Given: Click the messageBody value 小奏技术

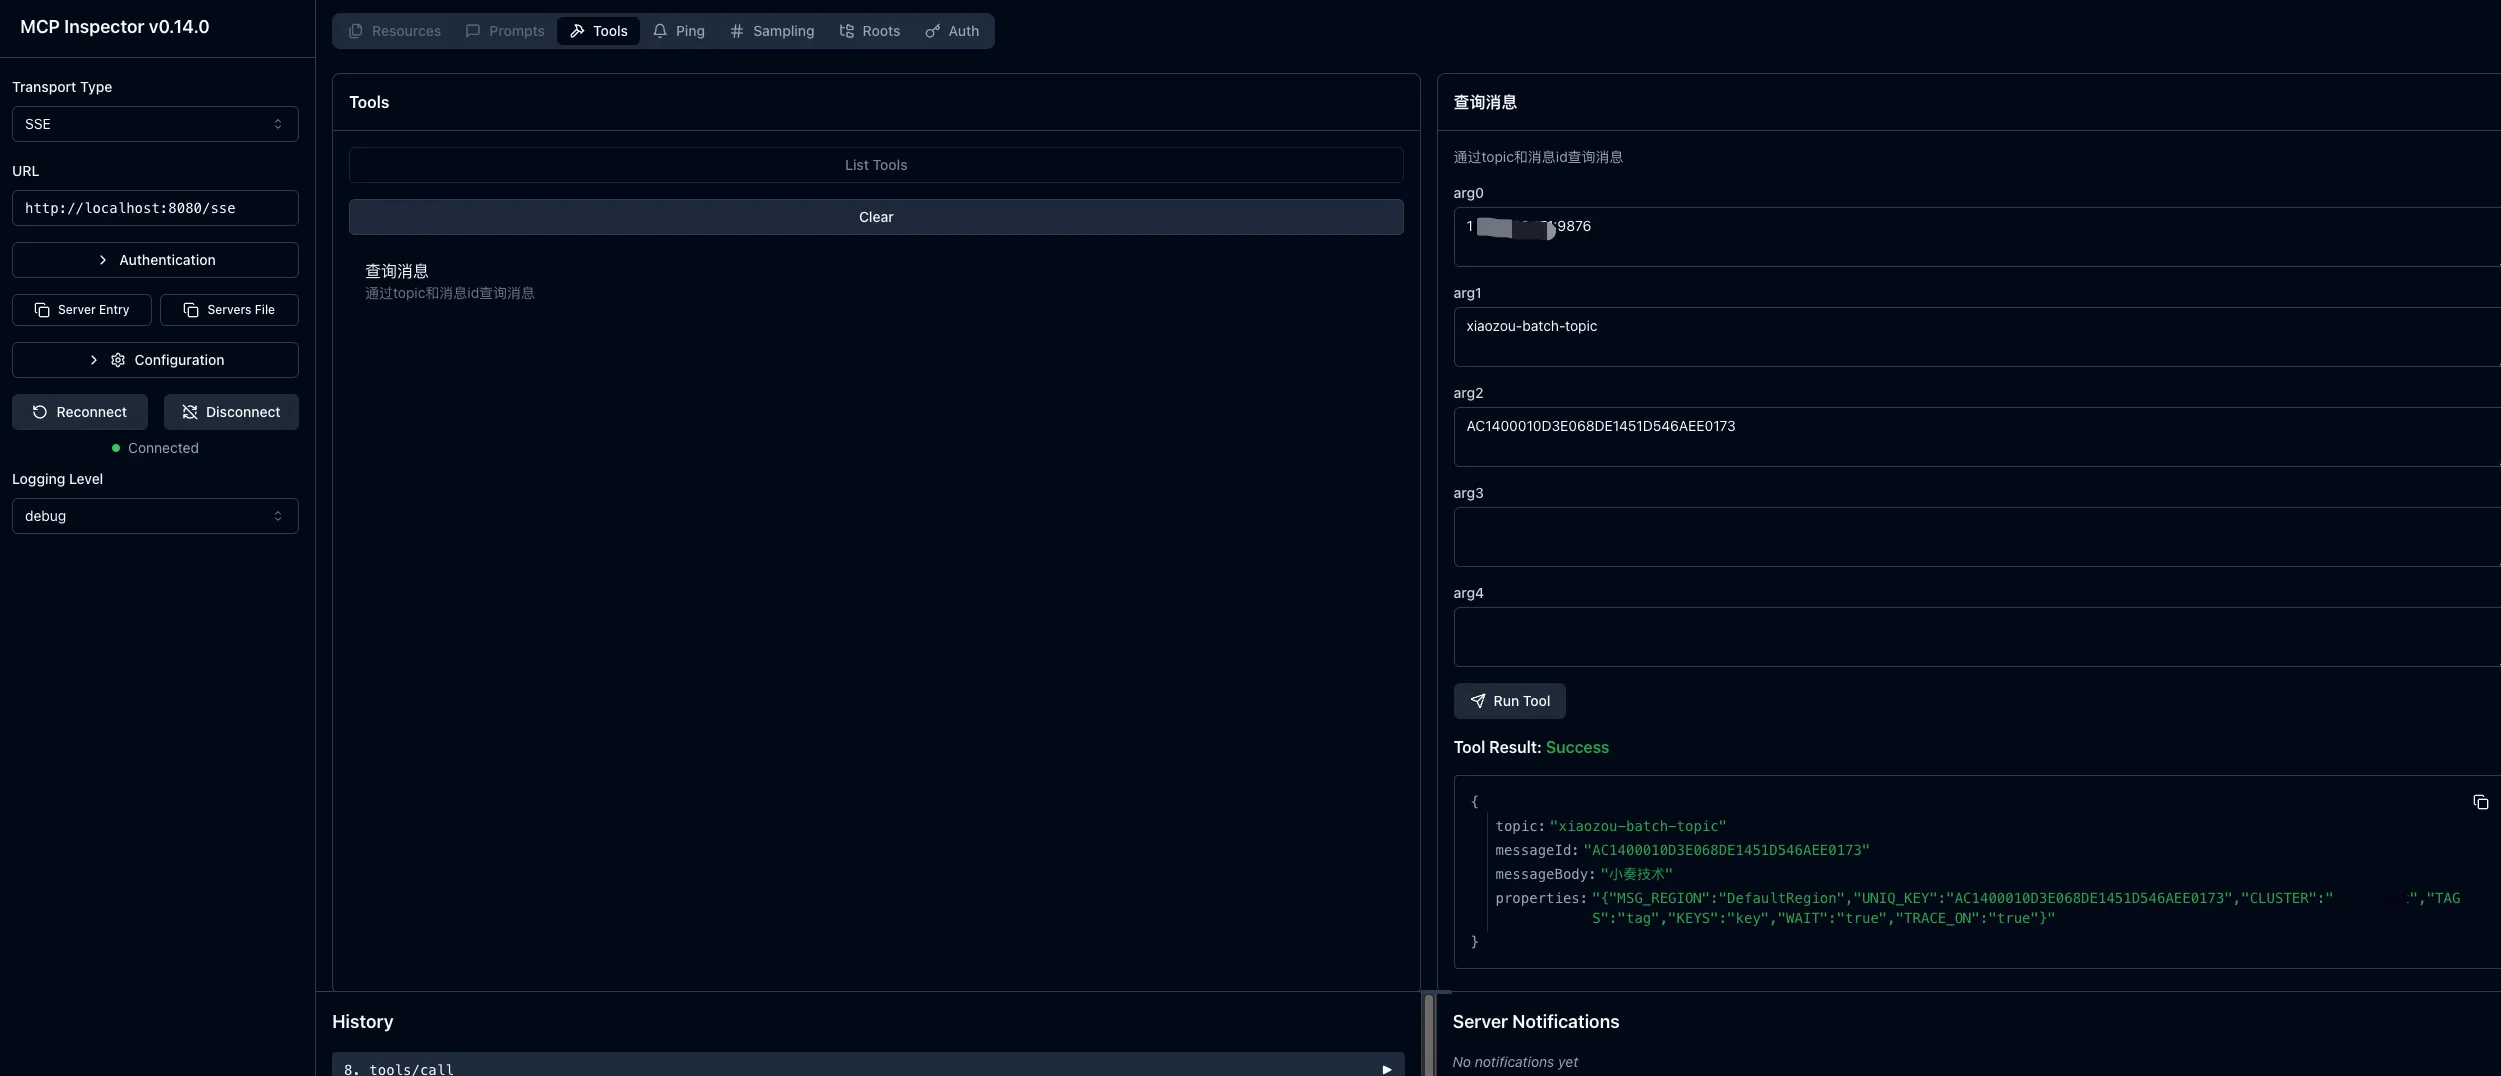Looking at the screenshot, I should click(1636, 874).
